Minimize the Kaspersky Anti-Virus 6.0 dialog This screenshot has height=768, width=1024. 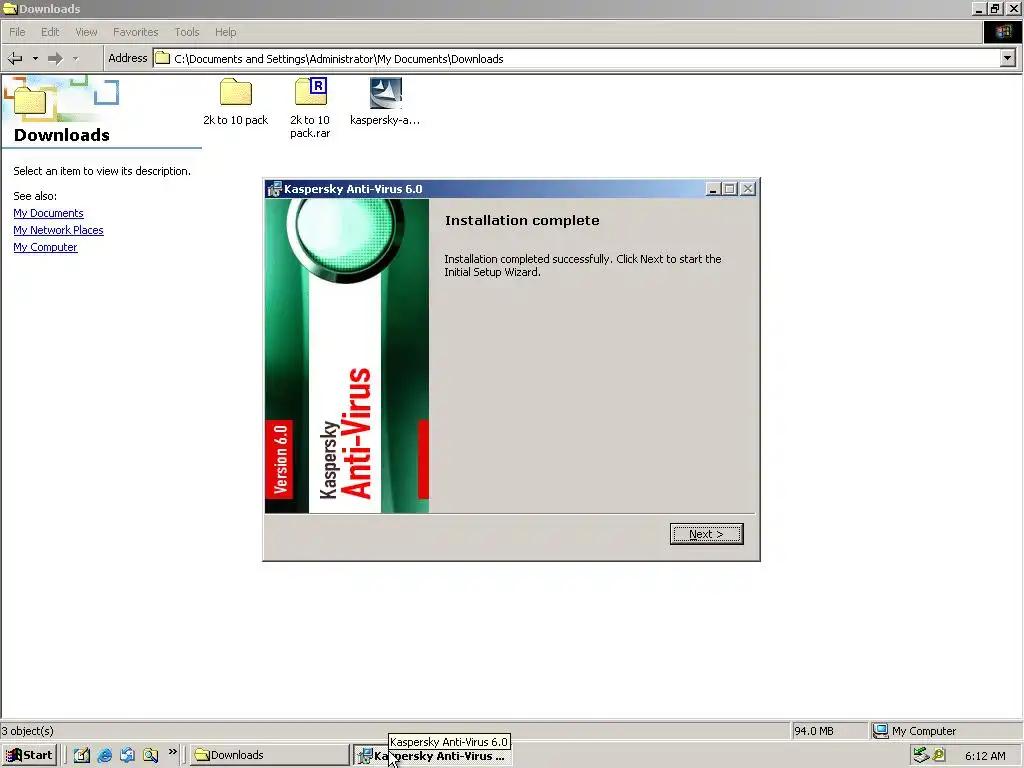(713, 189)
